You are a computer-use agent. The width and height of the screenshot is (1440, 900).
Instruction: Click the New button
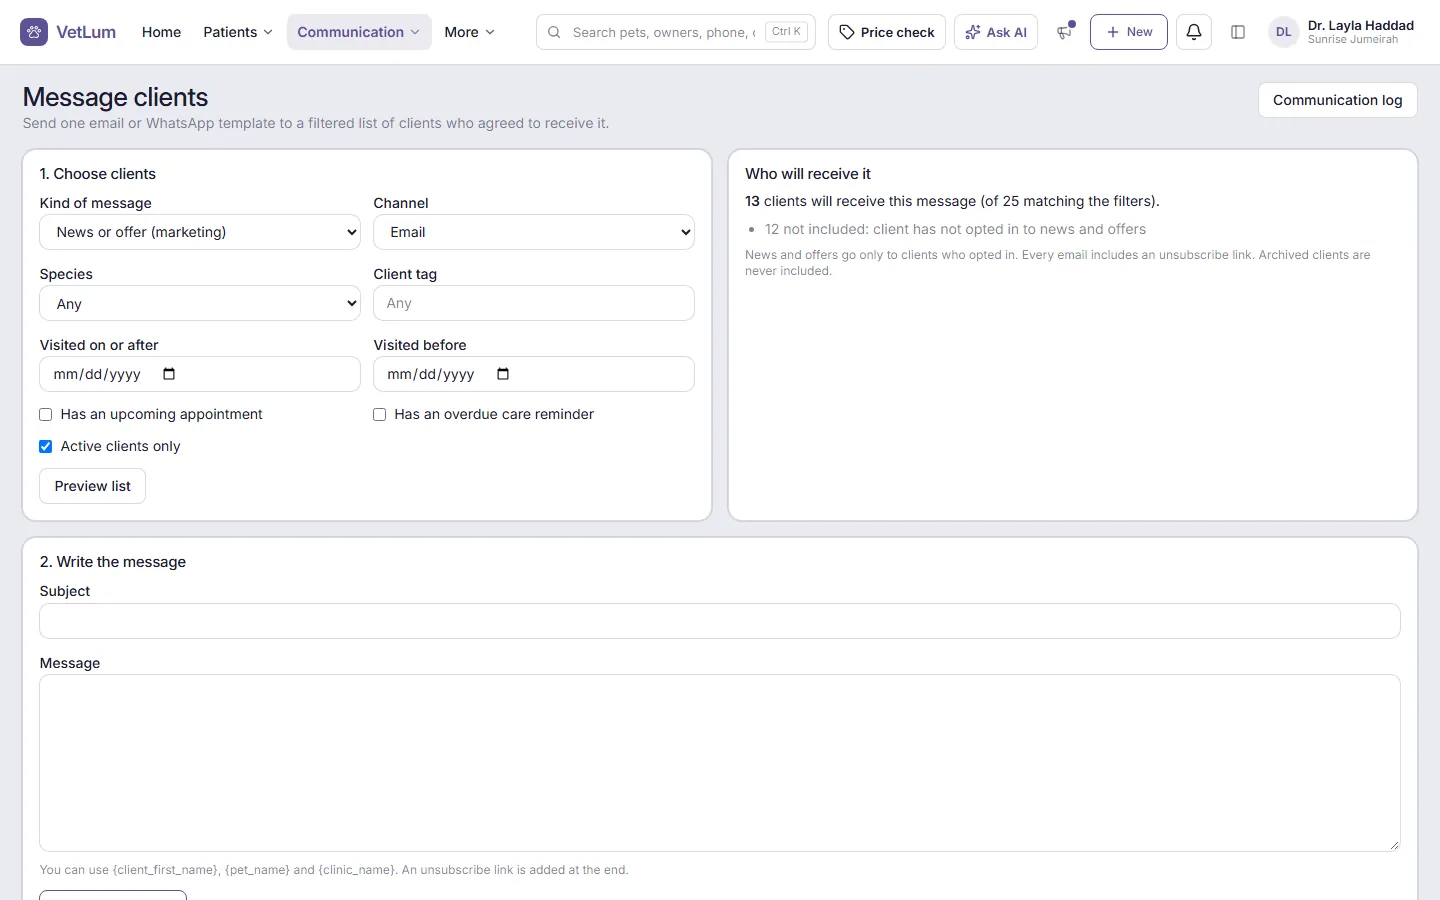(x=1129, y=32)
